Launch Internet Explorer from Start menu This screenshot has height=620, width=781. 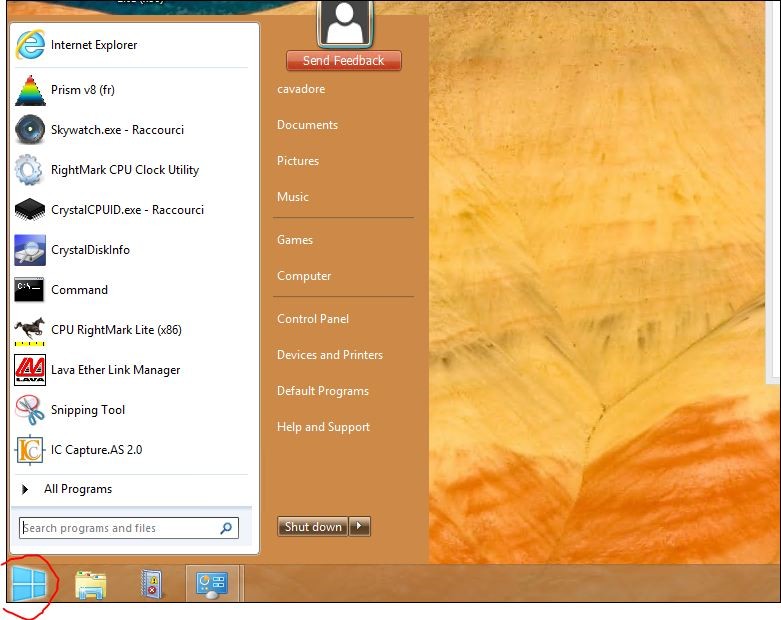(94, 45)
